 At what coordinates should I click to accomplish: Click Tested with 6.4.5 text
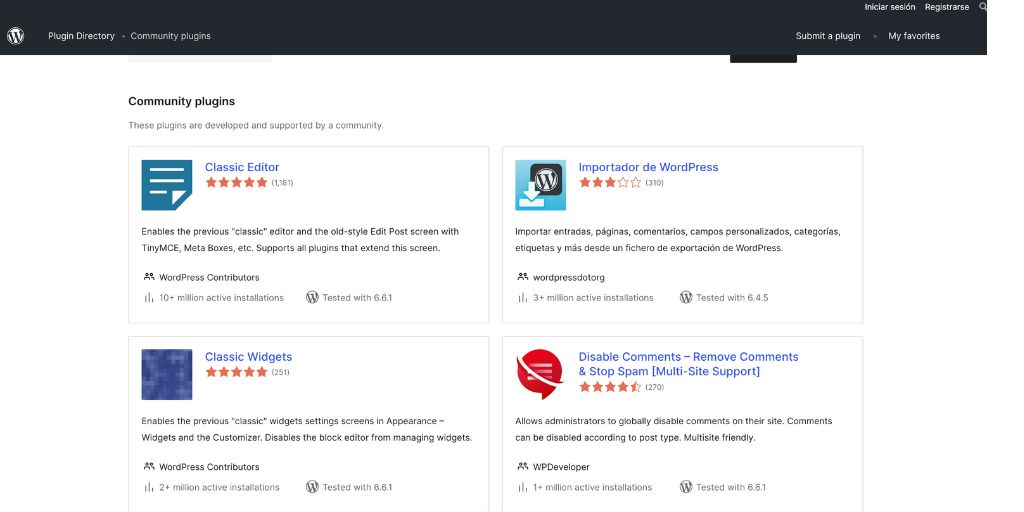tap(732, 298)
